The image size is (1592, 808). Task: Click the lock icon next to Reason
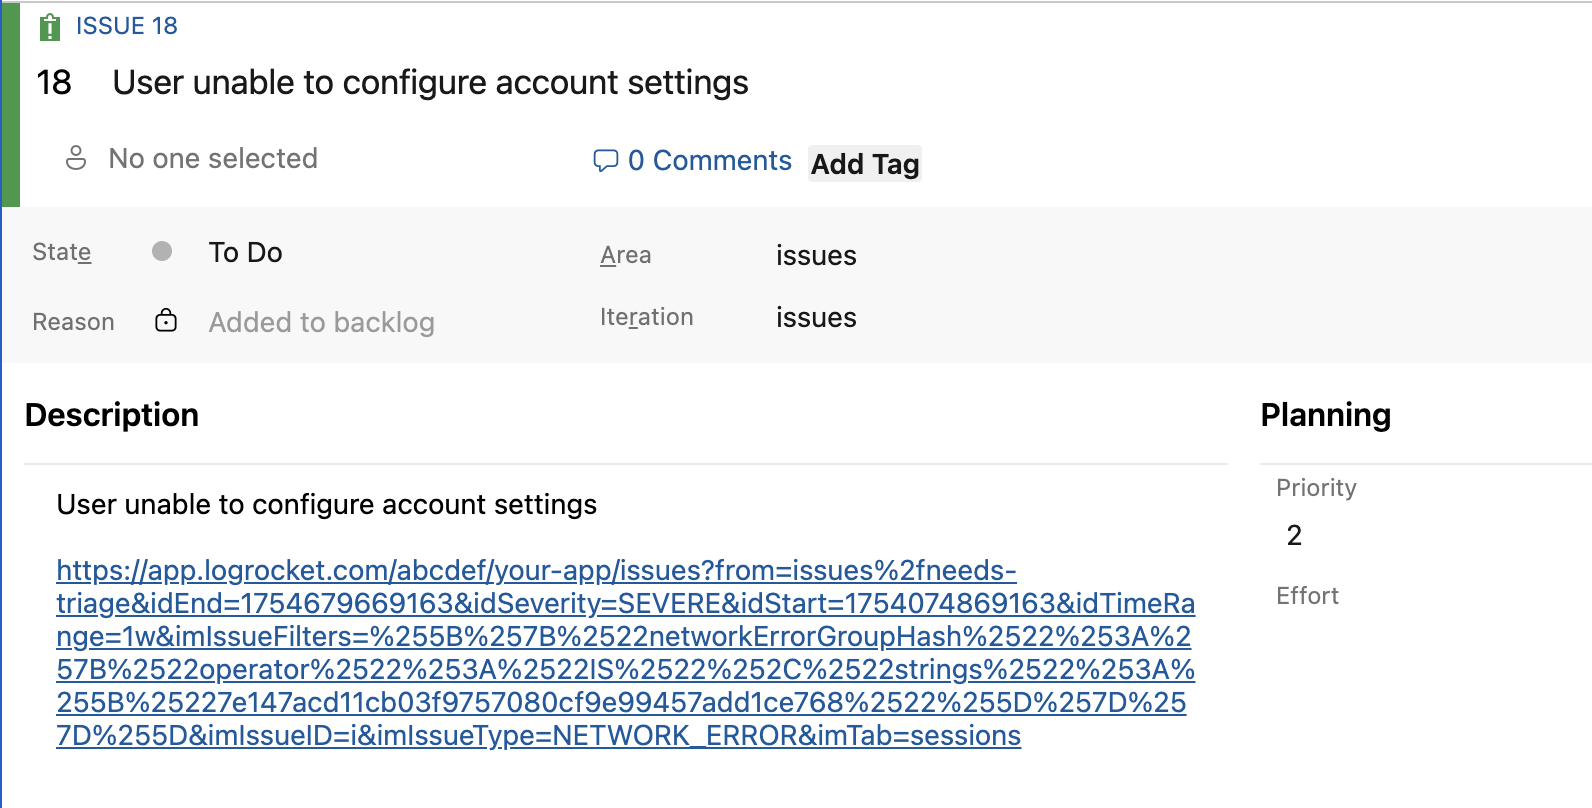point(166,320)
